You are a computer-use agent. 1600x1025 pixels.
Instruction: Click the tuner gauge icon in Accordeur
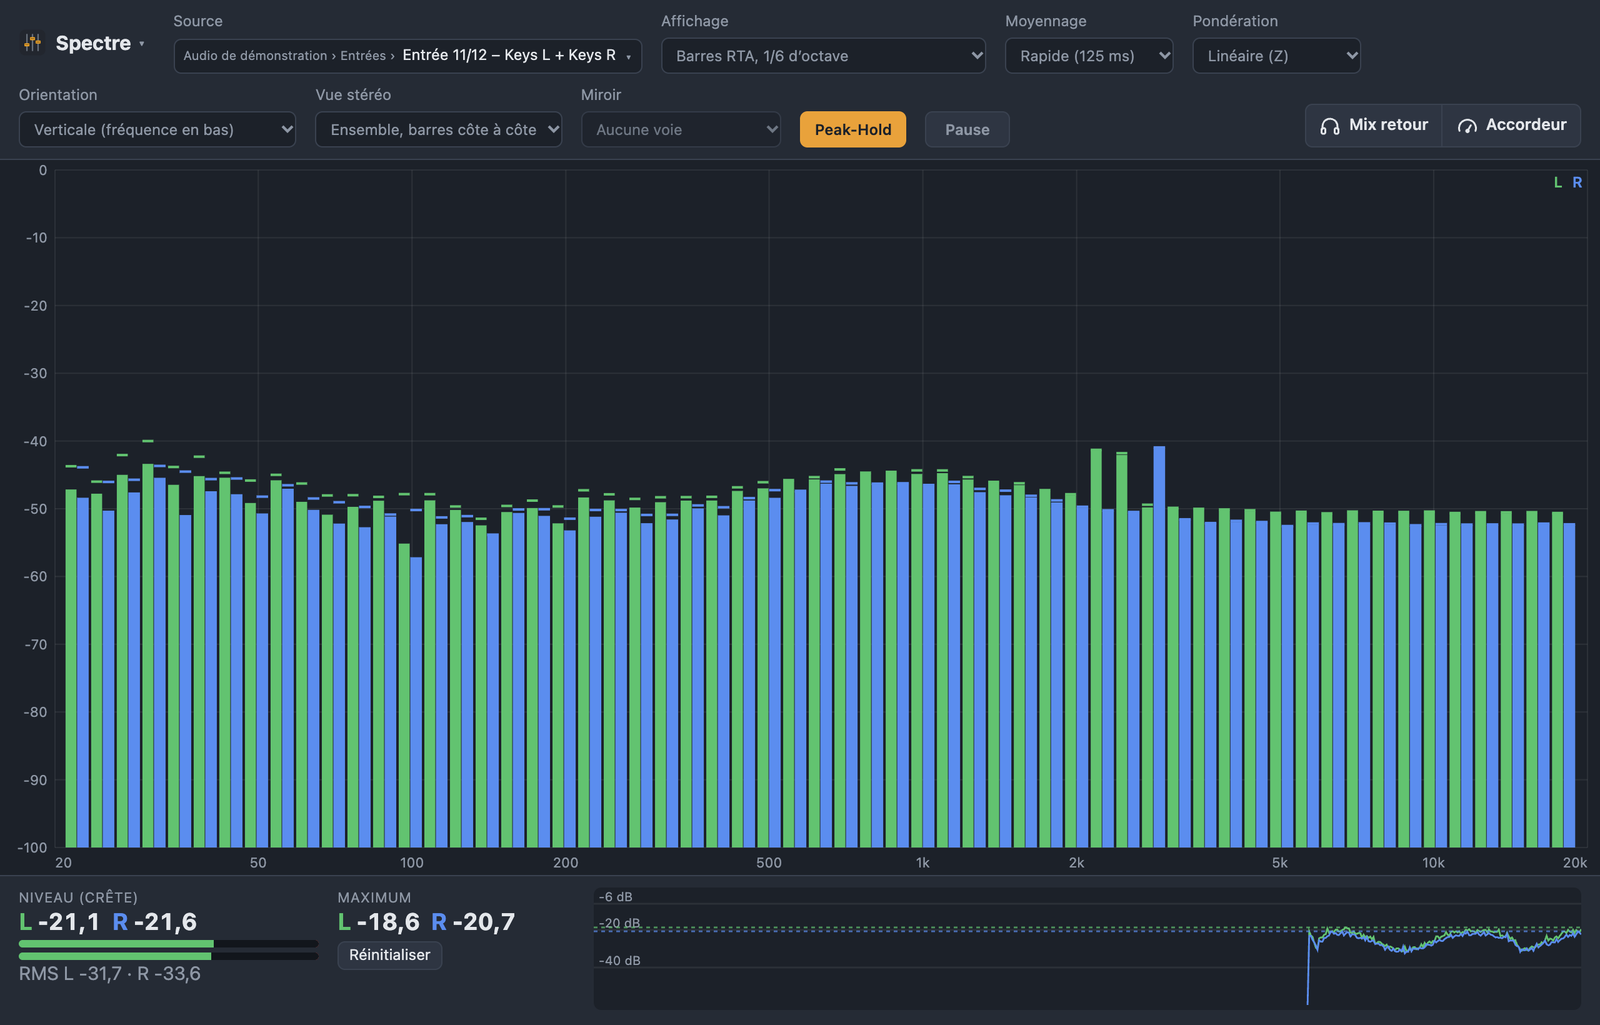click(1467, 126)
